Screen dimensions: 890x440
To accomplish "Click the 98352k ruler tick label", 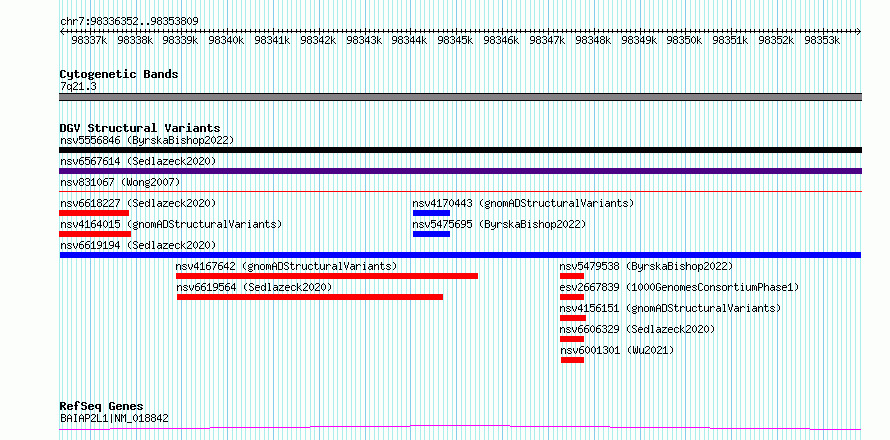I will tap(776, 40).
